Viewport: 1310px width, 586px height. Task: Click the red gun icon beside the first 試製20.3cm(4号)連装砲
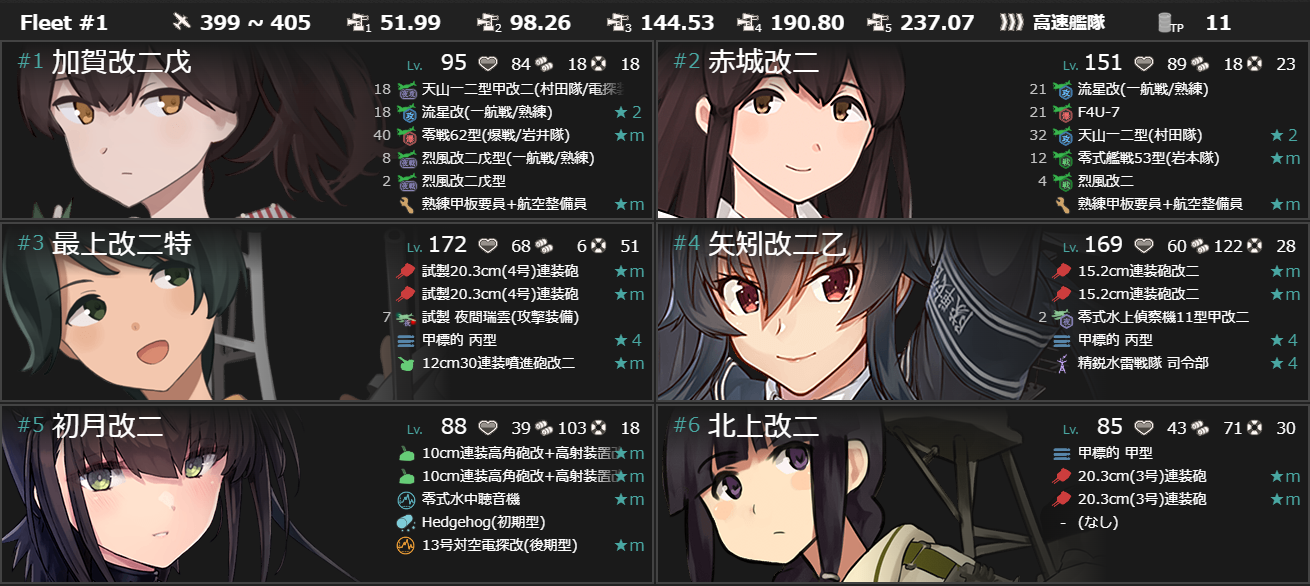[x=405, y=271]
